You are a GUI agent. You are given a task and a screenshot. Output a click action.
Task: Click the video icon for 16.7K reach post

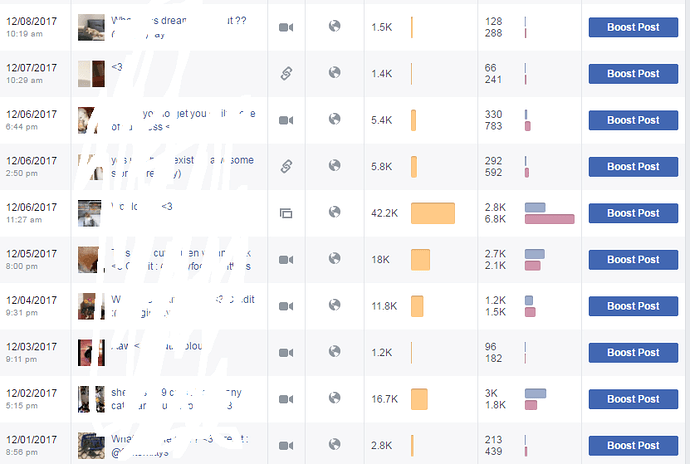(286, 399)
